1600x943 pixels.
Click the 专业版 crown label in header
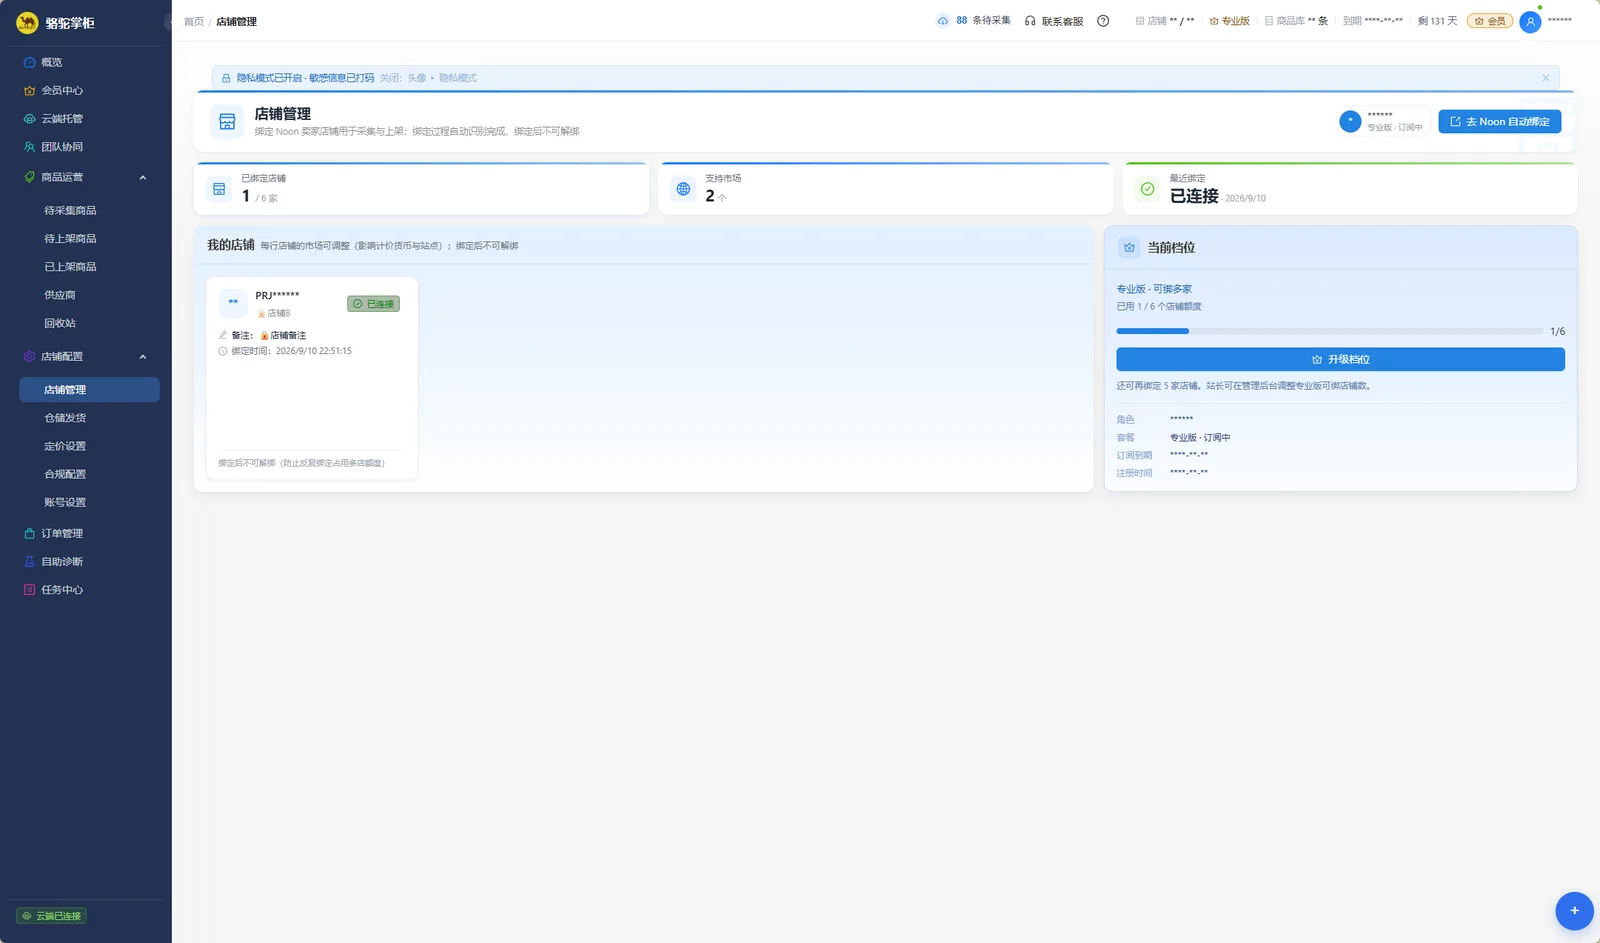coord(1230,21)
